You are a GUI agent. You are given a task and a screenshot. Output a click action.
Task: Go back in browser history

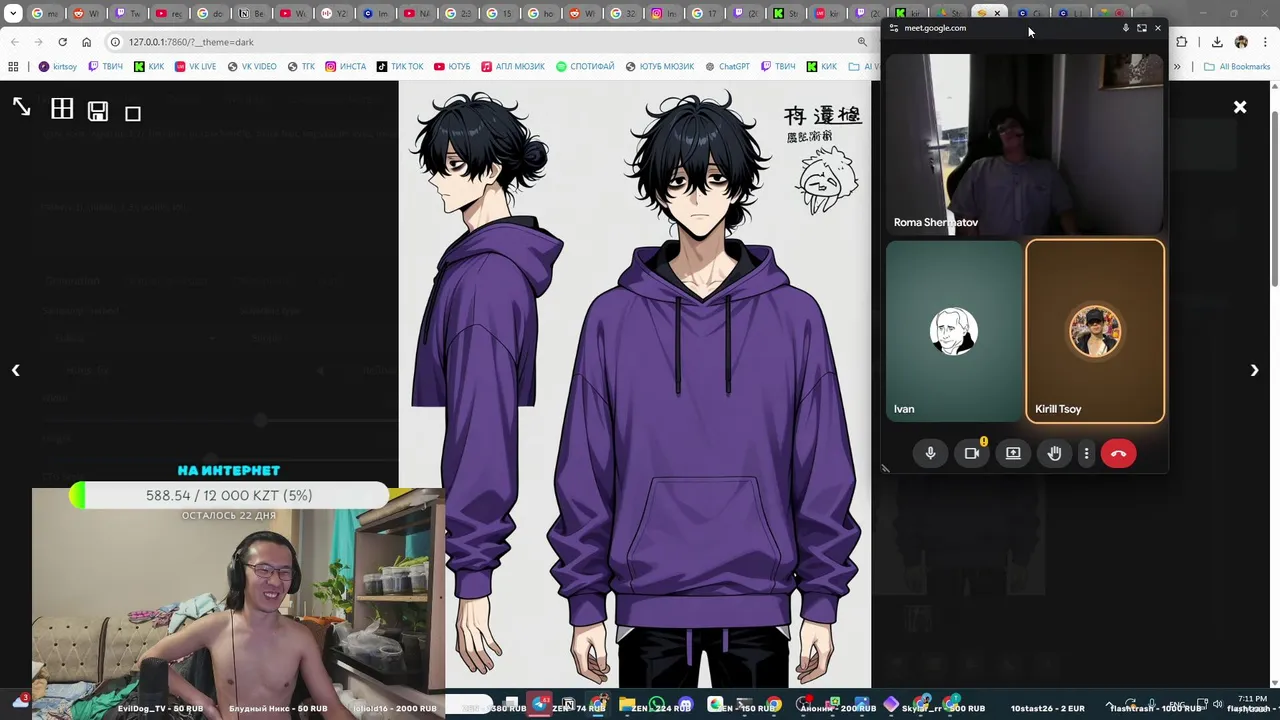point(14,42)
